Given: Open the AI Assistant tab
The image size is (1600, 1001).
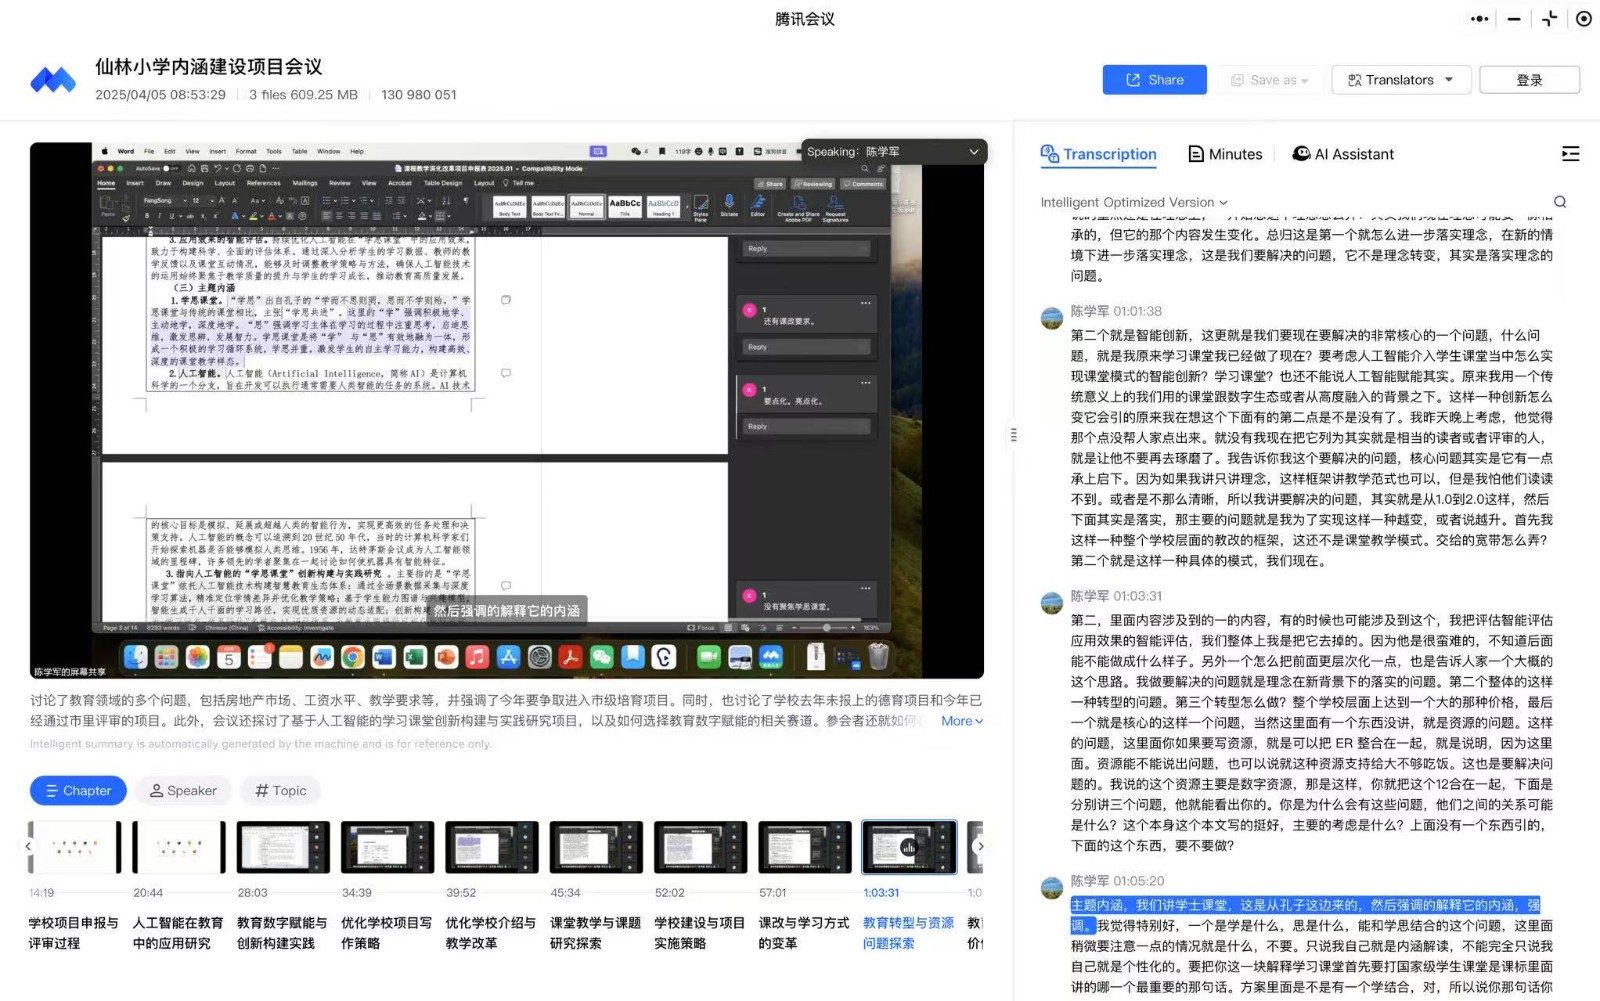Looking at the screenshot, I should pos(1343,154).
